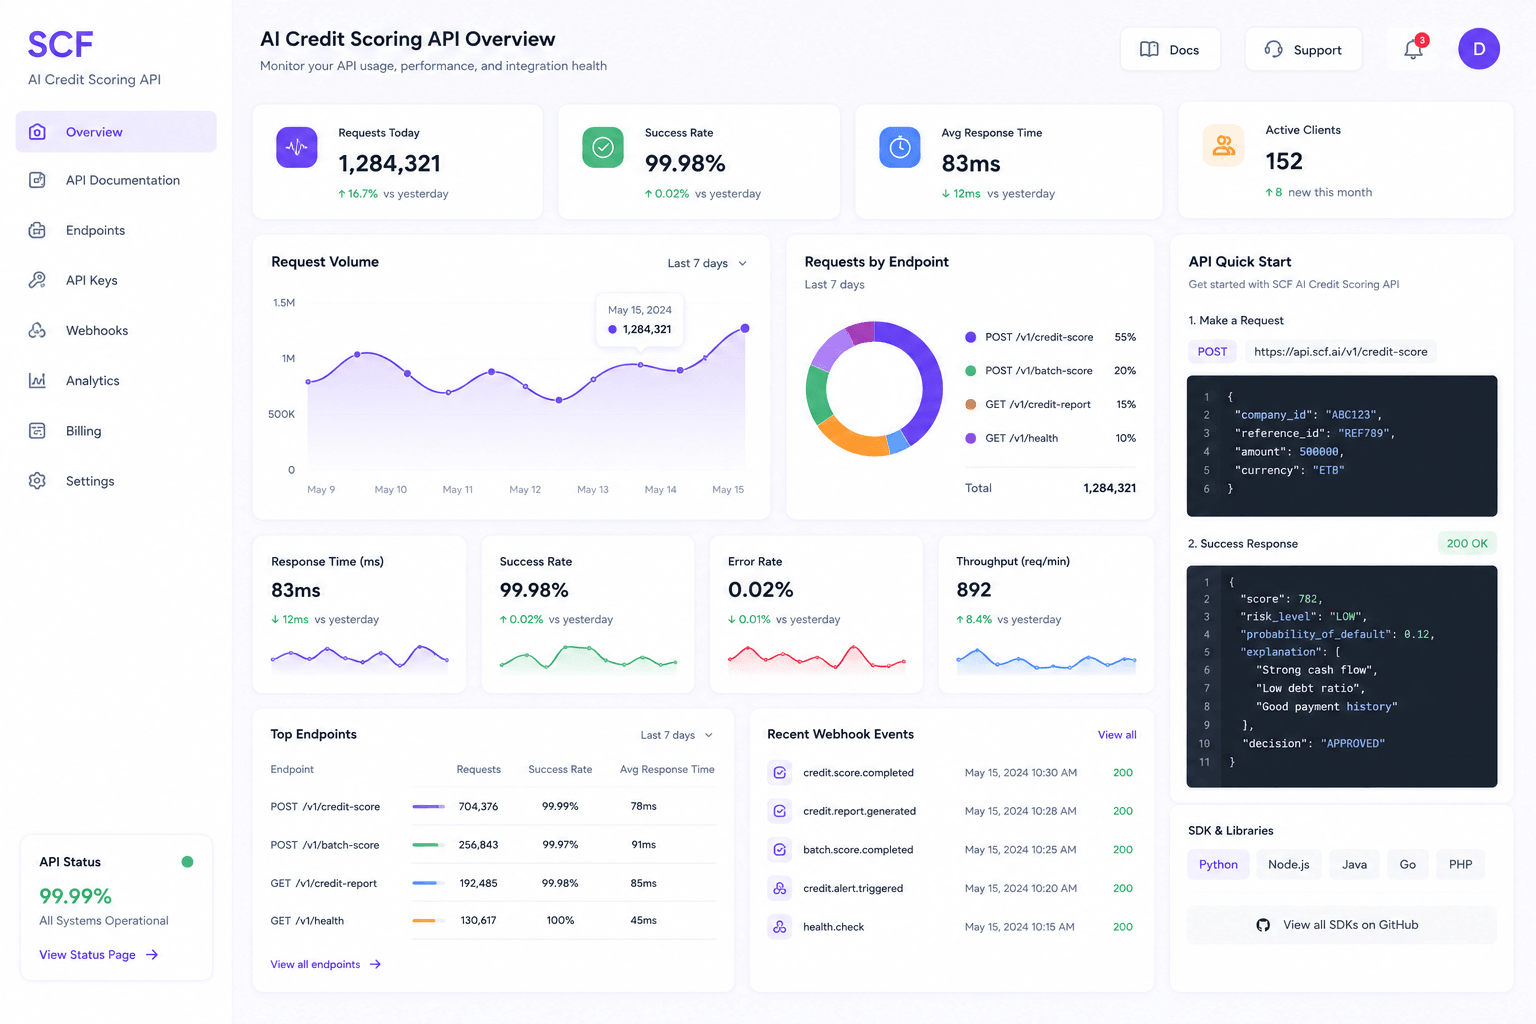Click GET /v1/credit-report legend dot
This screenshot has height=1024, width=1536.
tap(970, 405)
